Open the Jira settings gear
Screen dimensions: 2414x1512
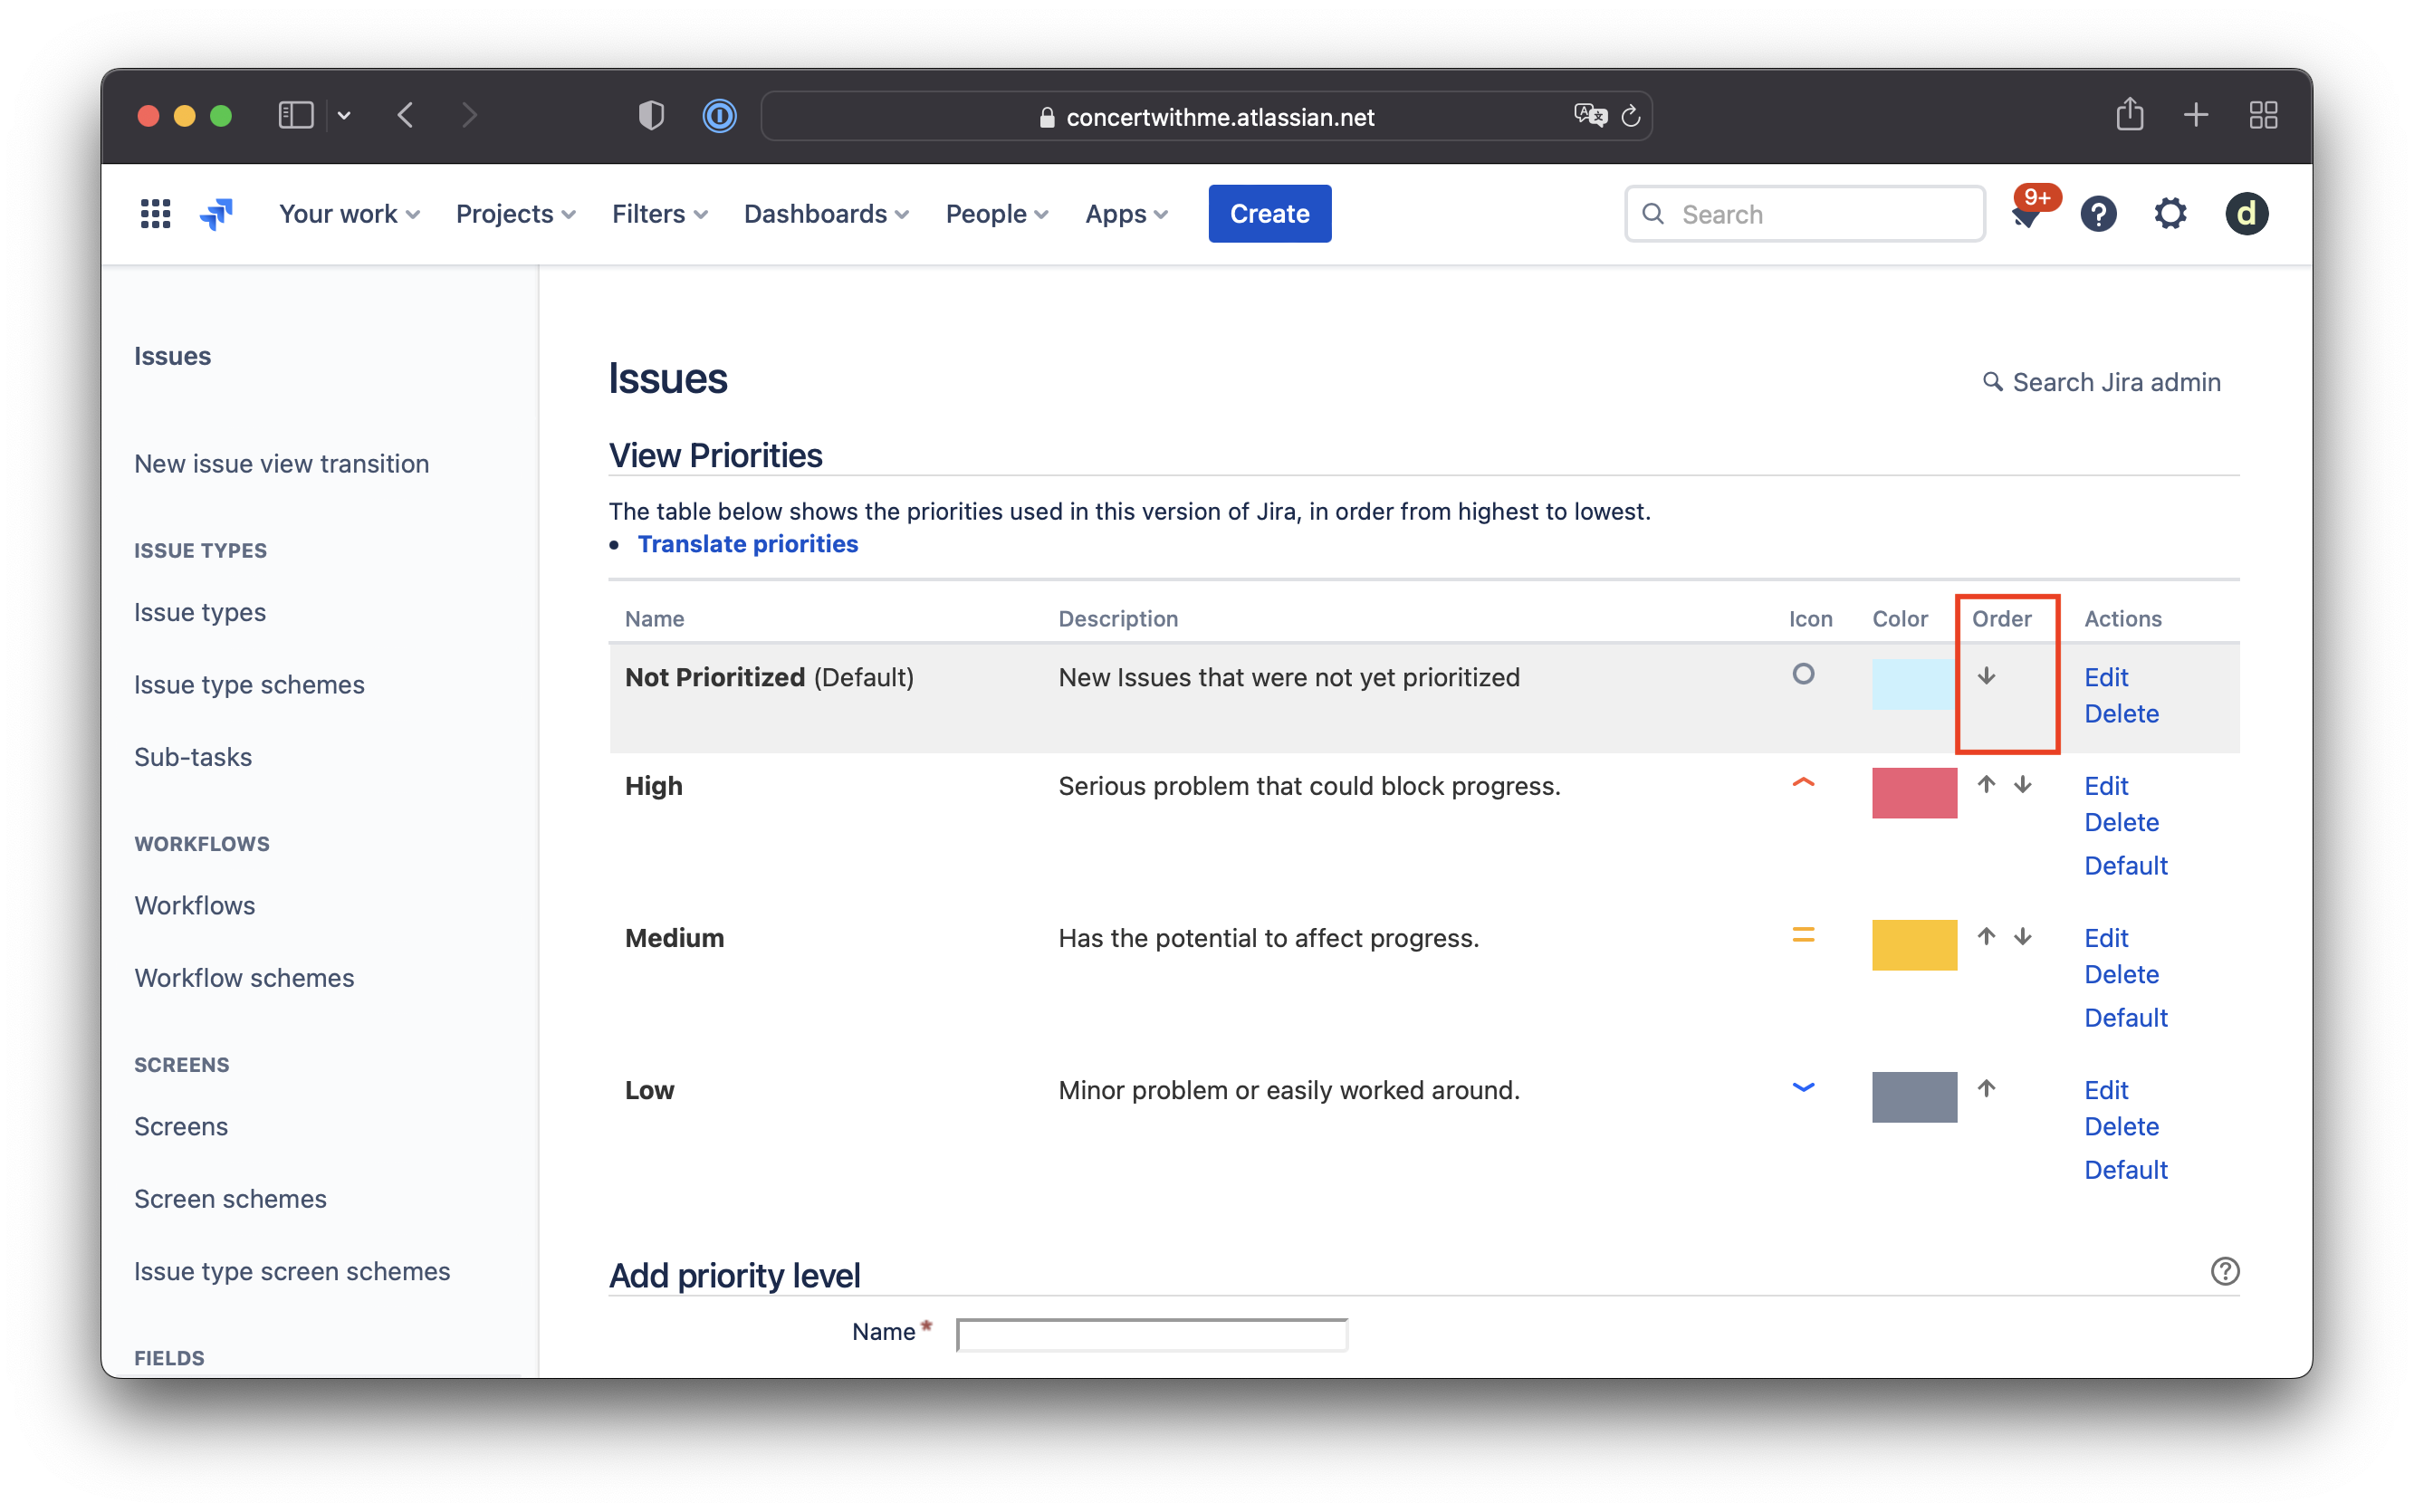pos(2170,213)
